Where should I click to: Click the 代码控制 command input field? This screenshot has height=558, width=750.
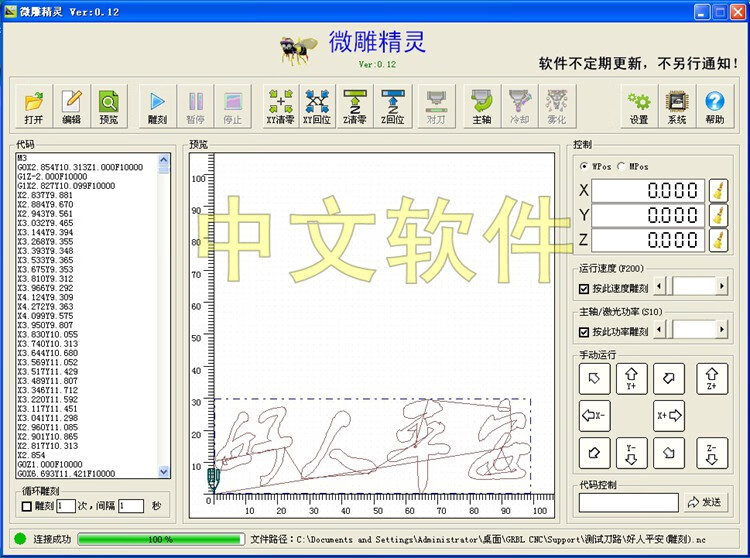(x=629, y=503)
